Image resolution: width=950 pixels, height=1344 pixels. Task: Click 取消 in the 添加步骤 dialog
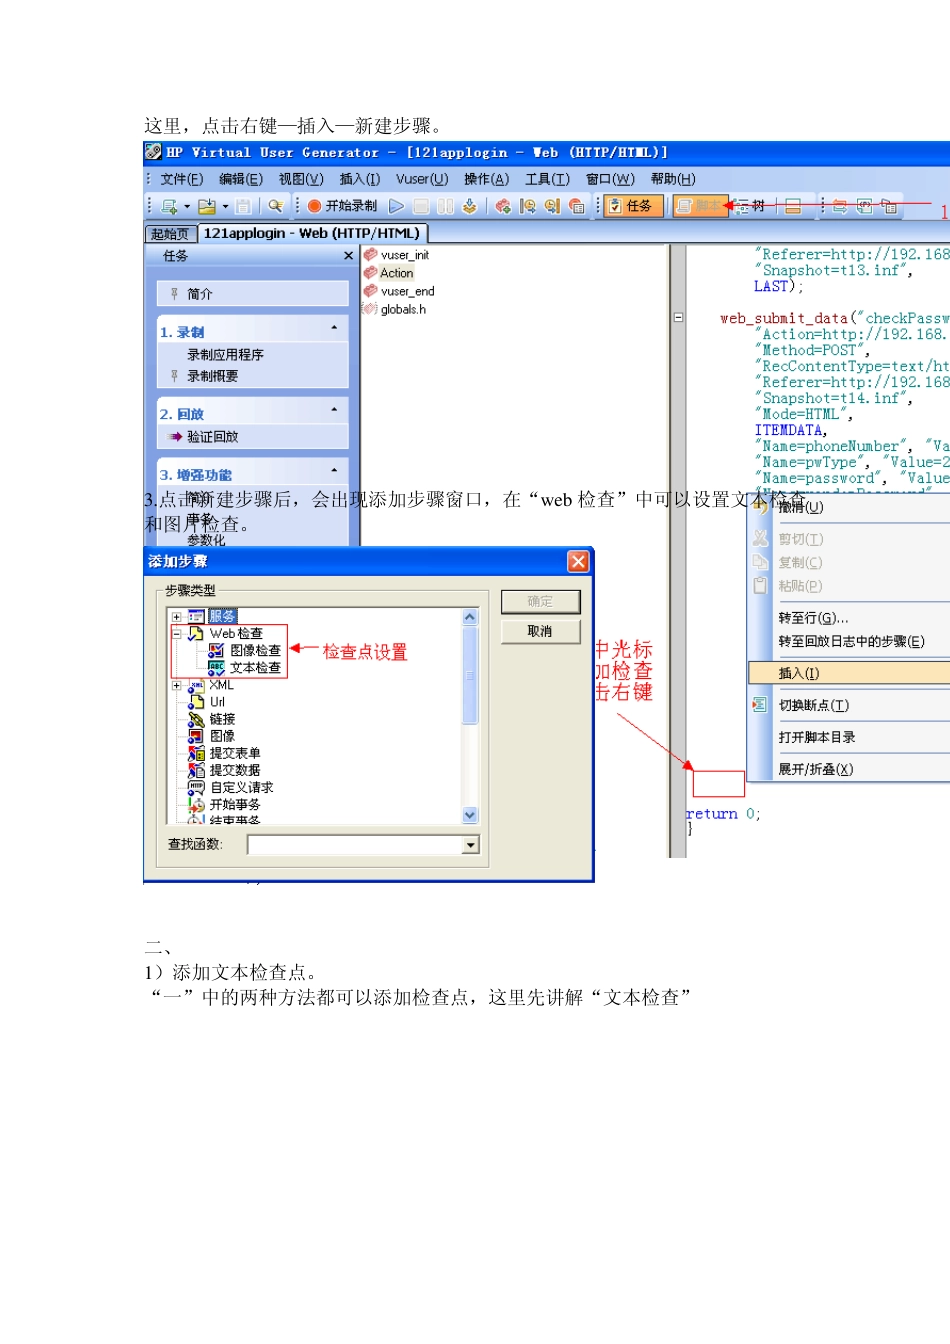[540, 632]
